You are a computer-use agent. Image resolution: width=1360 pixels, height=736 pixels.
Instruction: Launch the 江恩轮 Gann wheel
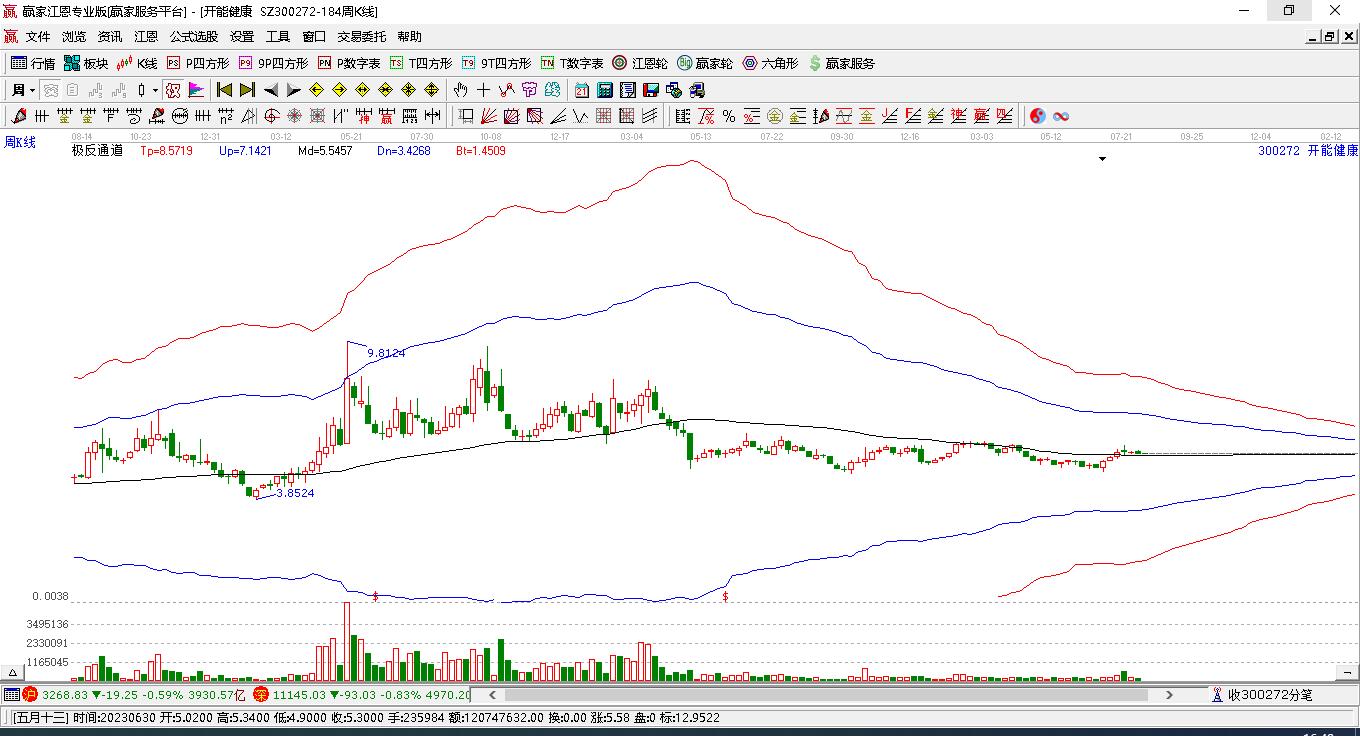640,63
